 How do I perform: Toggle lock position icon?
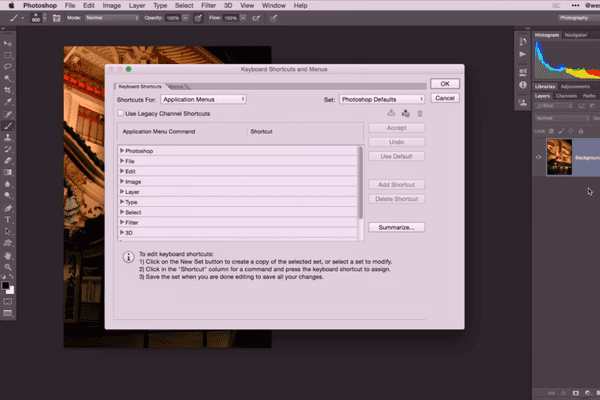(571, 131)
